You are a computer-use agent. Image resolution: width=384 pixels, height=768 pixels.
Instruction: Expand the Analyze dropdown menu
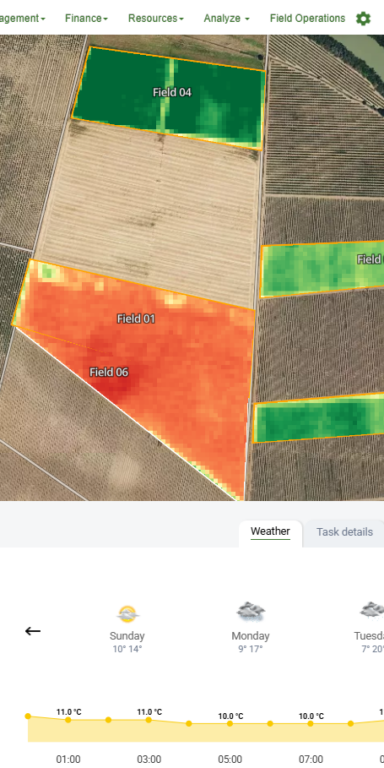point(226,19)
